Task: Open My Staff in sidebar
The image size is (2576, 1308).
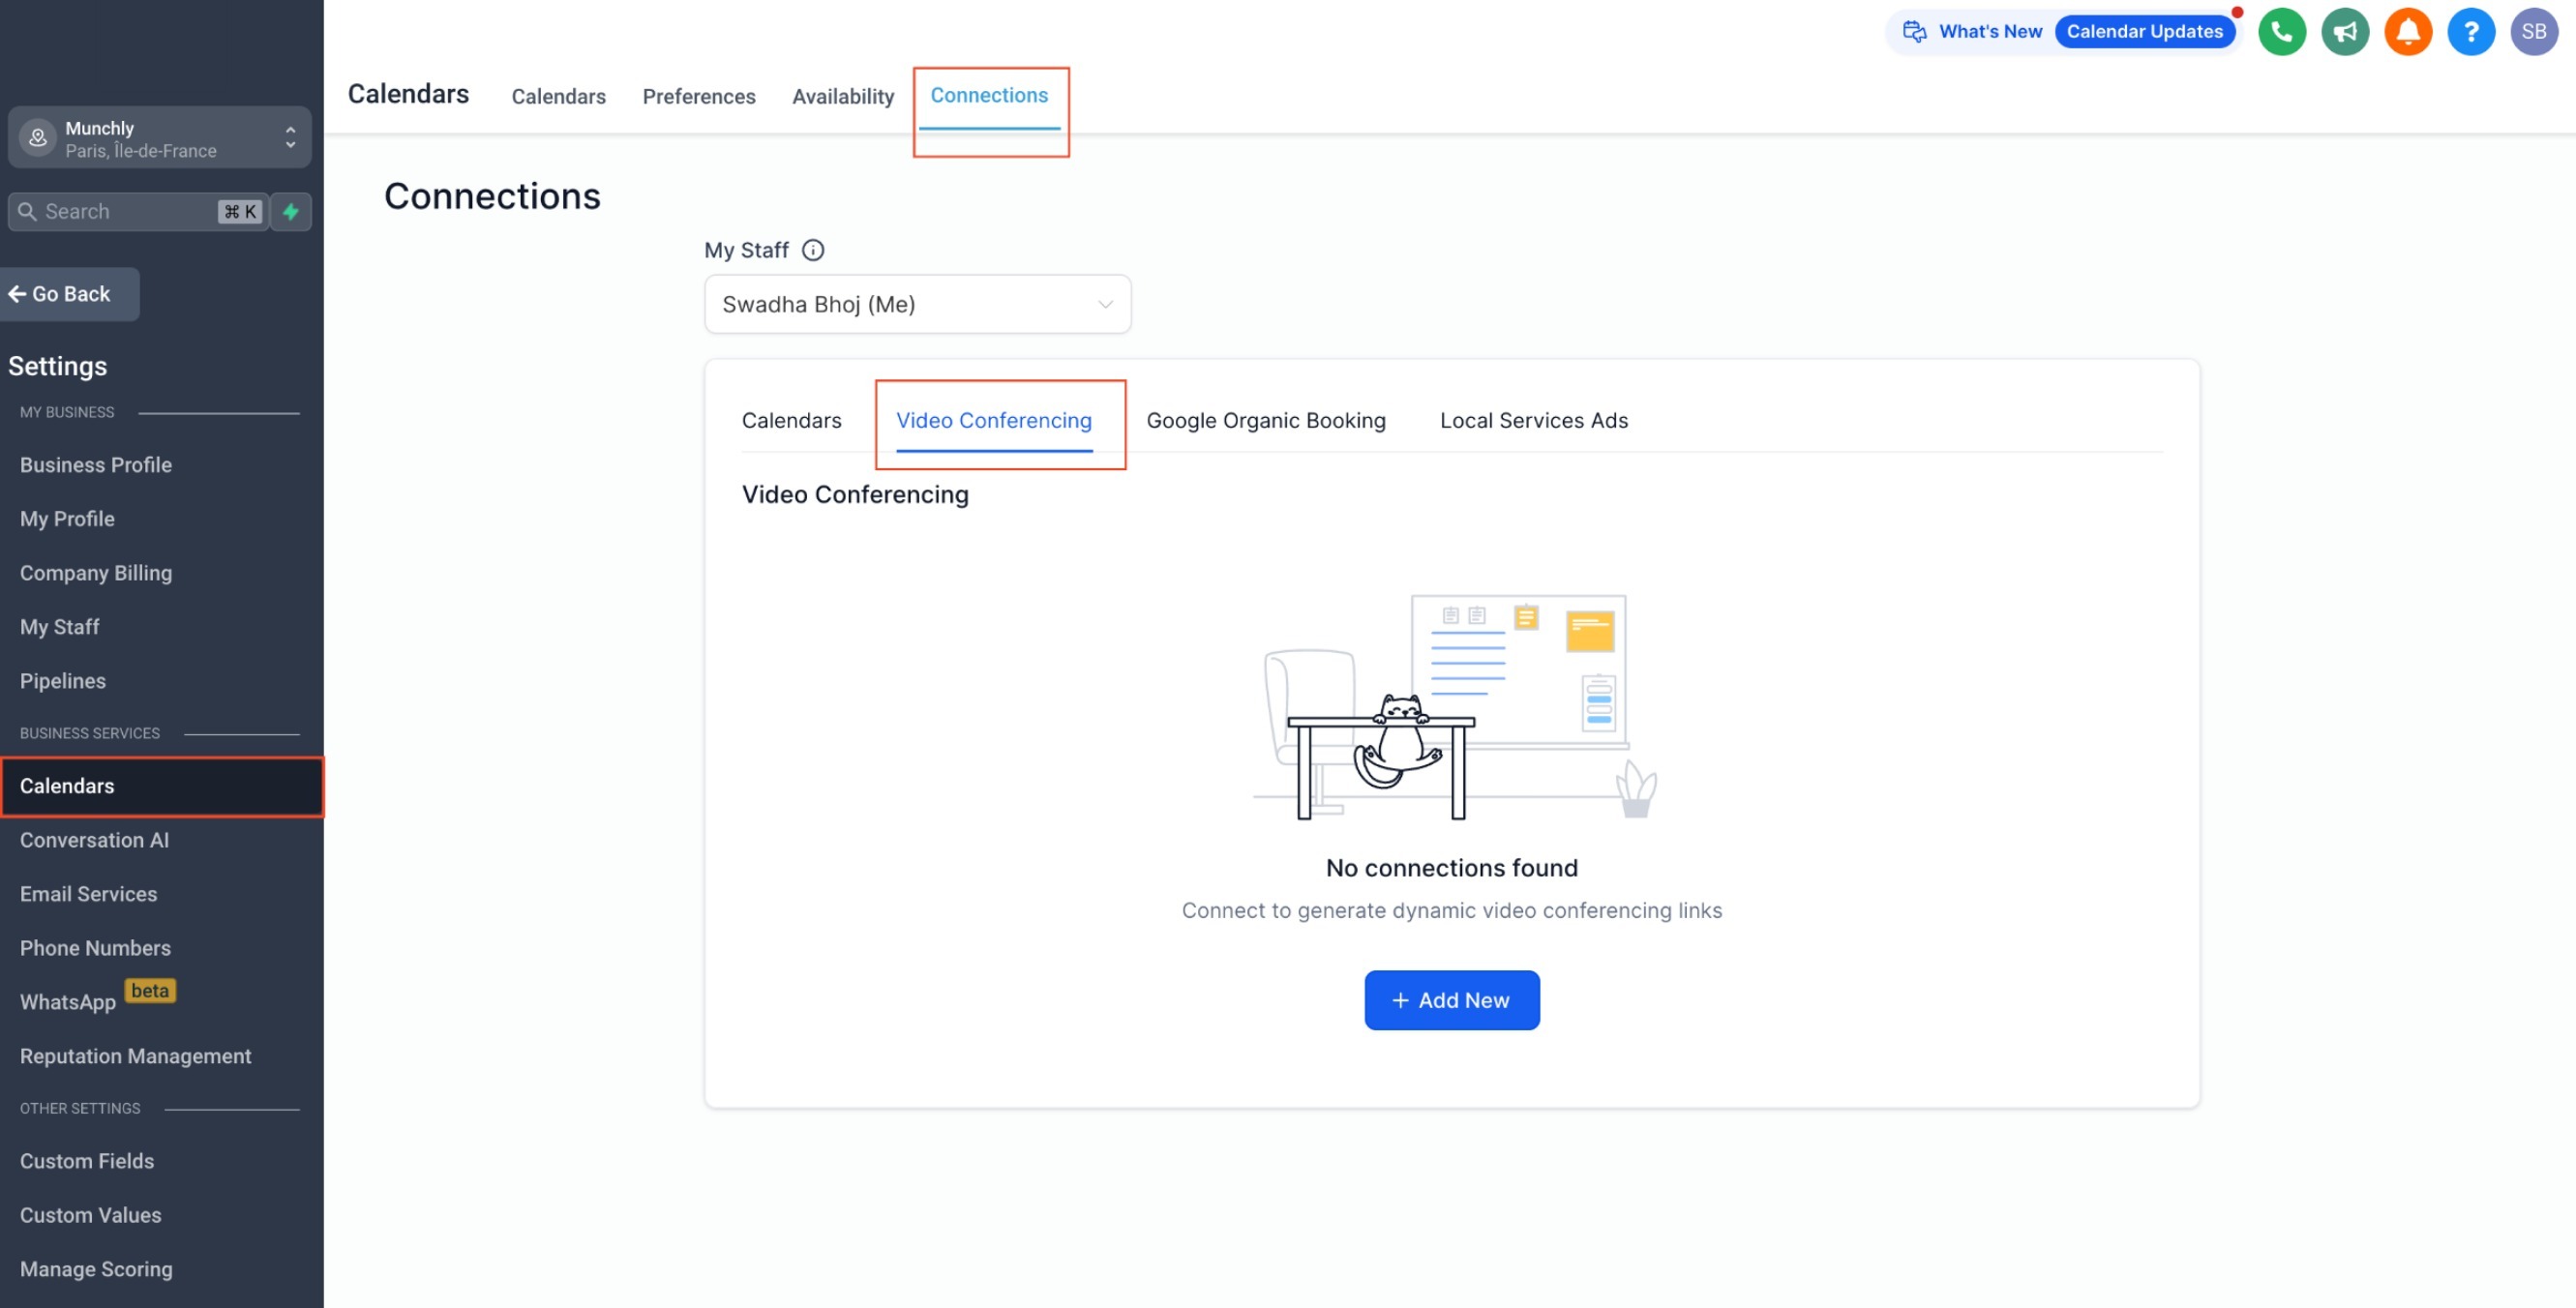Action: pyautogui.click(x=59, y=627)
